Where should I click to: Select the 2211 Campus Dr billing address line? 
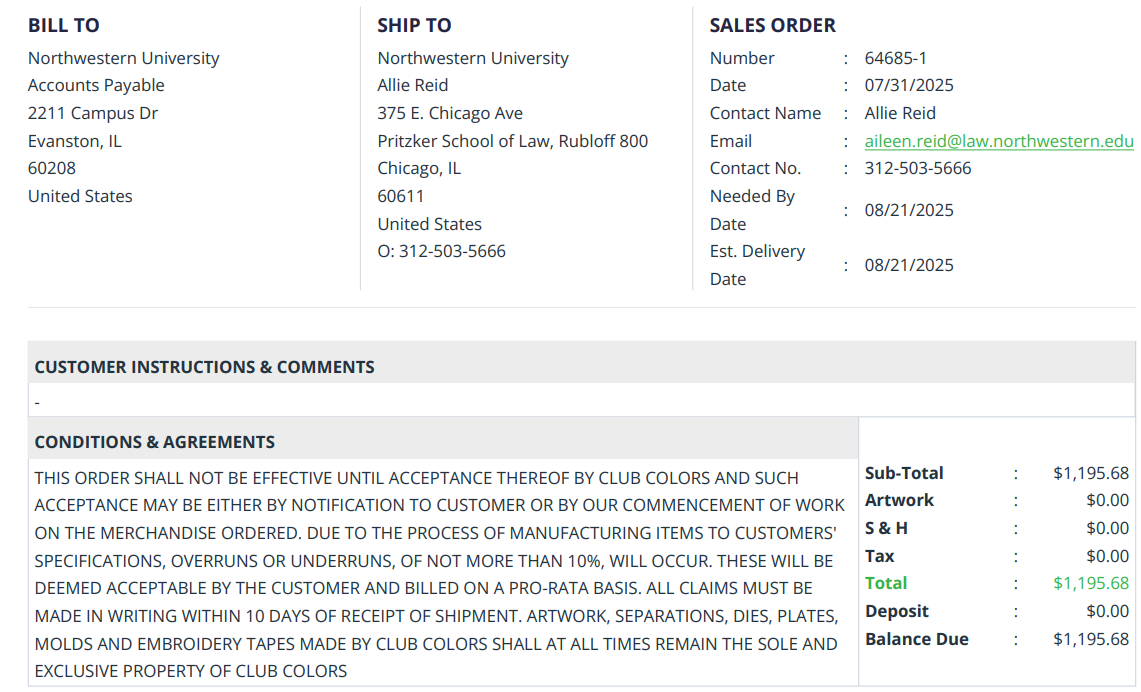point(93,113)
